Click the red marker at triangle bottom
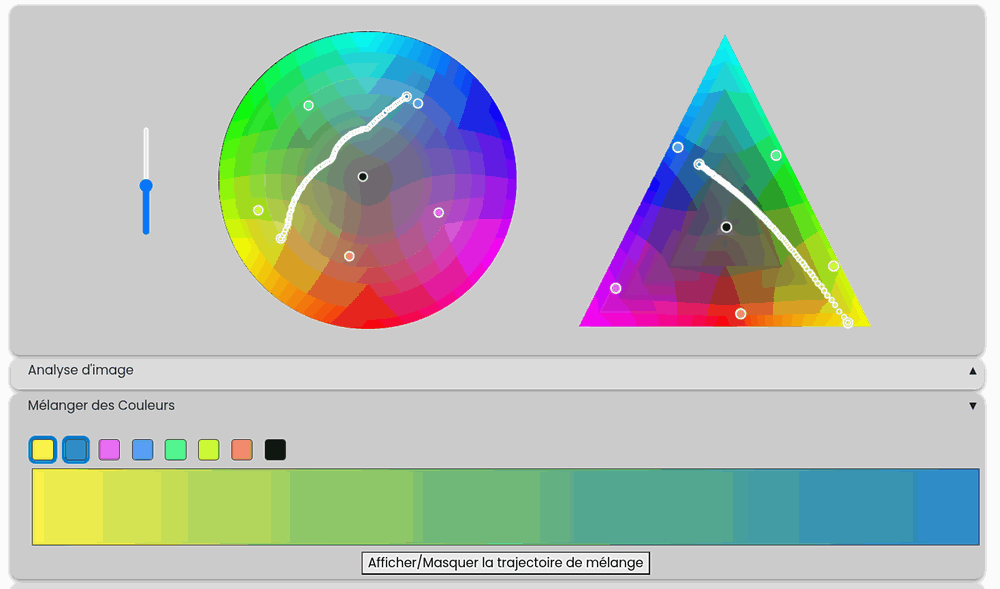The width and height of the screenshot is (1000, 589). [x=740, y=314]
